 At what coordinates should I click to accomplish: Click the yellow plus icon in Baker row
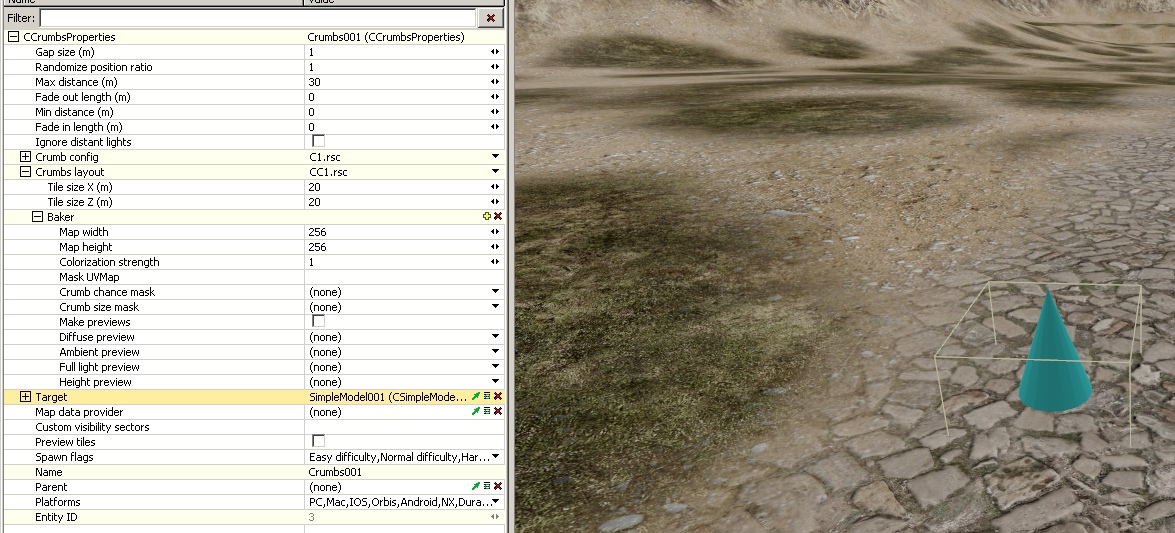click(x=487, y=217)
